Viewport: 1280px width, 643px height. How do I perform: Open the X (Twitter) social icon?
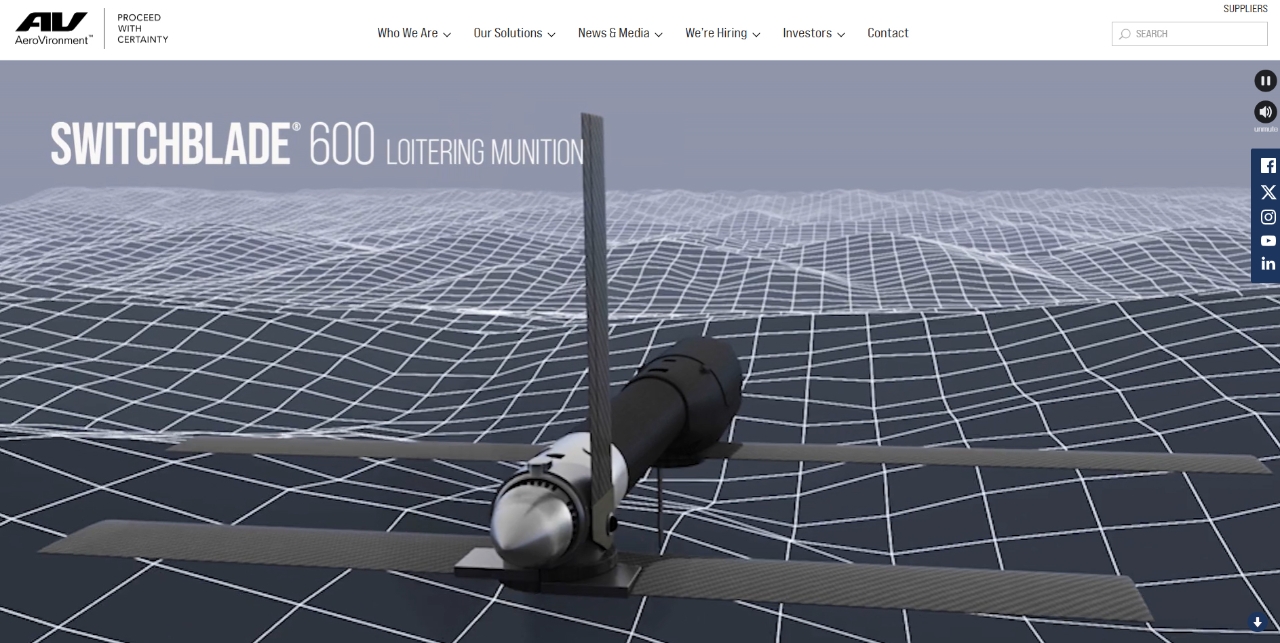(1268, 192)
